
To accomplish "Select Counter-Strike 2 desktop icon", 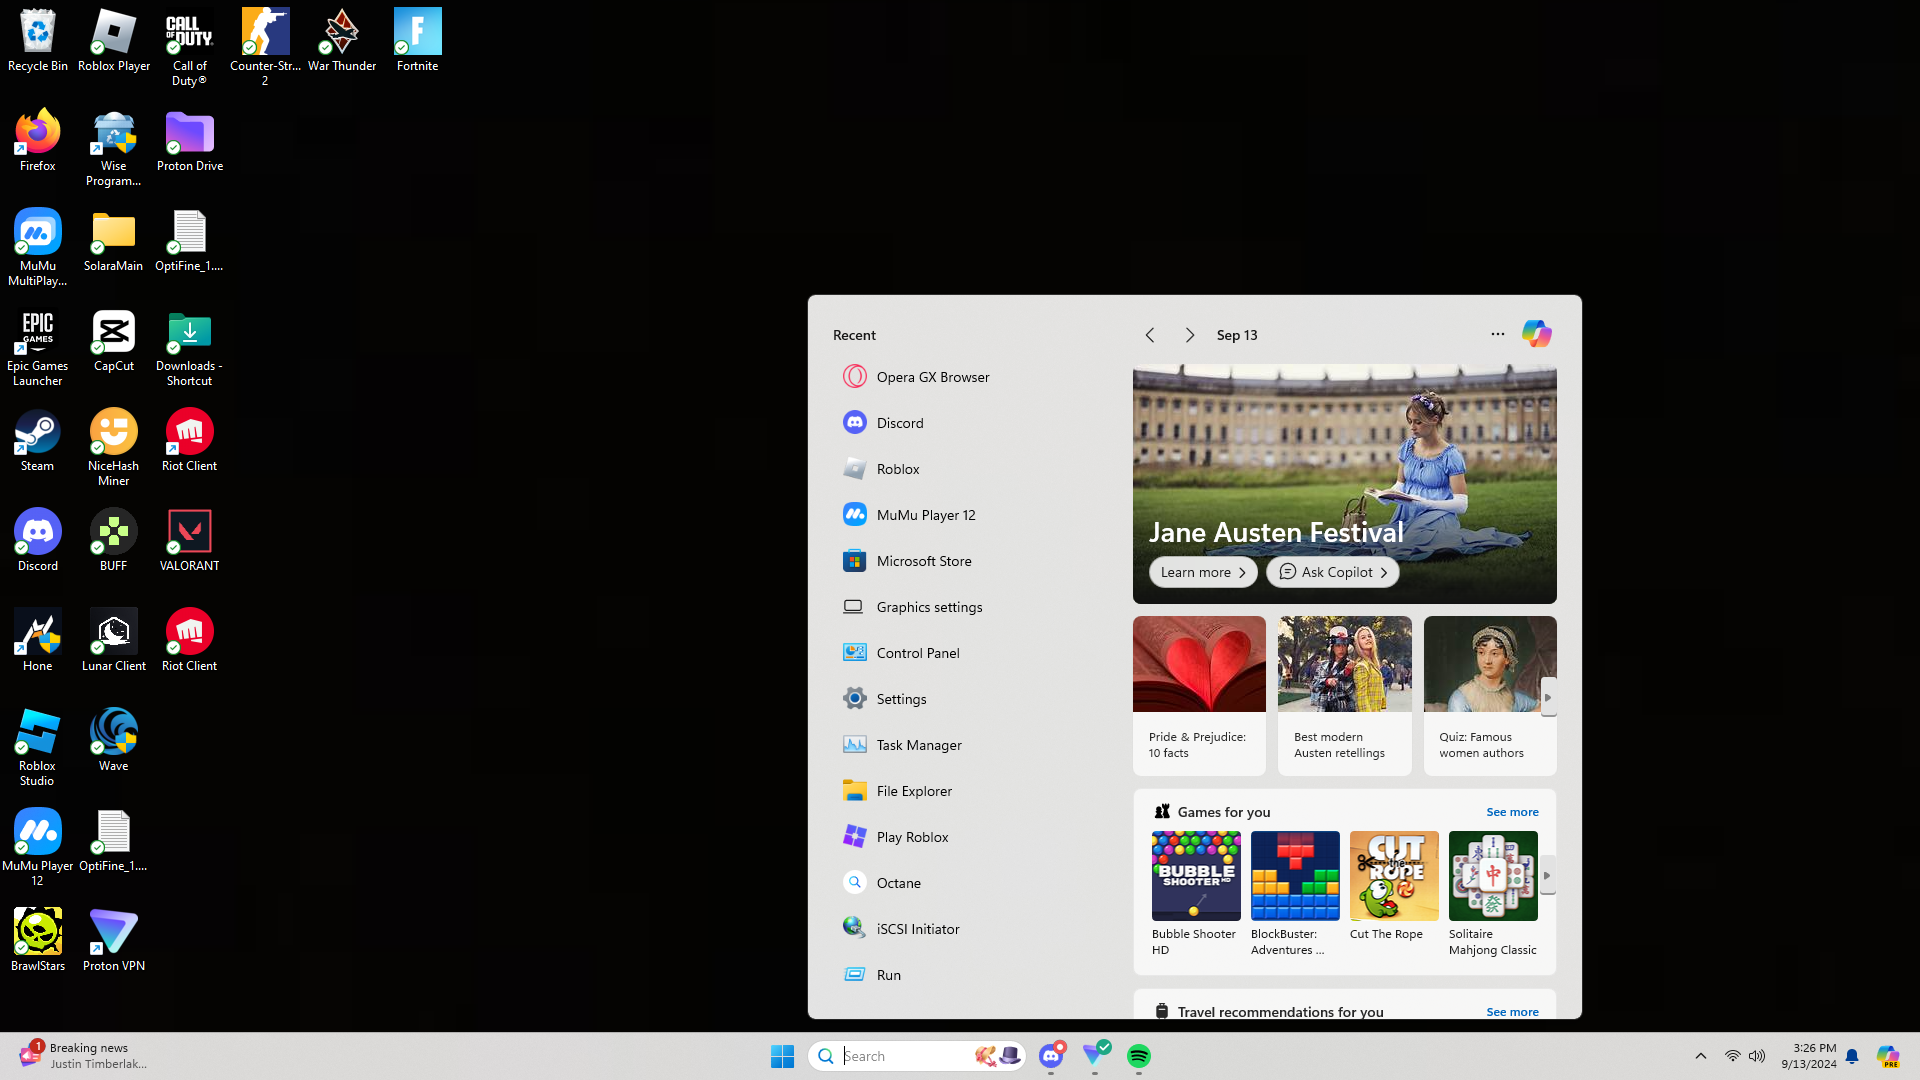I will tap(265, 48).
